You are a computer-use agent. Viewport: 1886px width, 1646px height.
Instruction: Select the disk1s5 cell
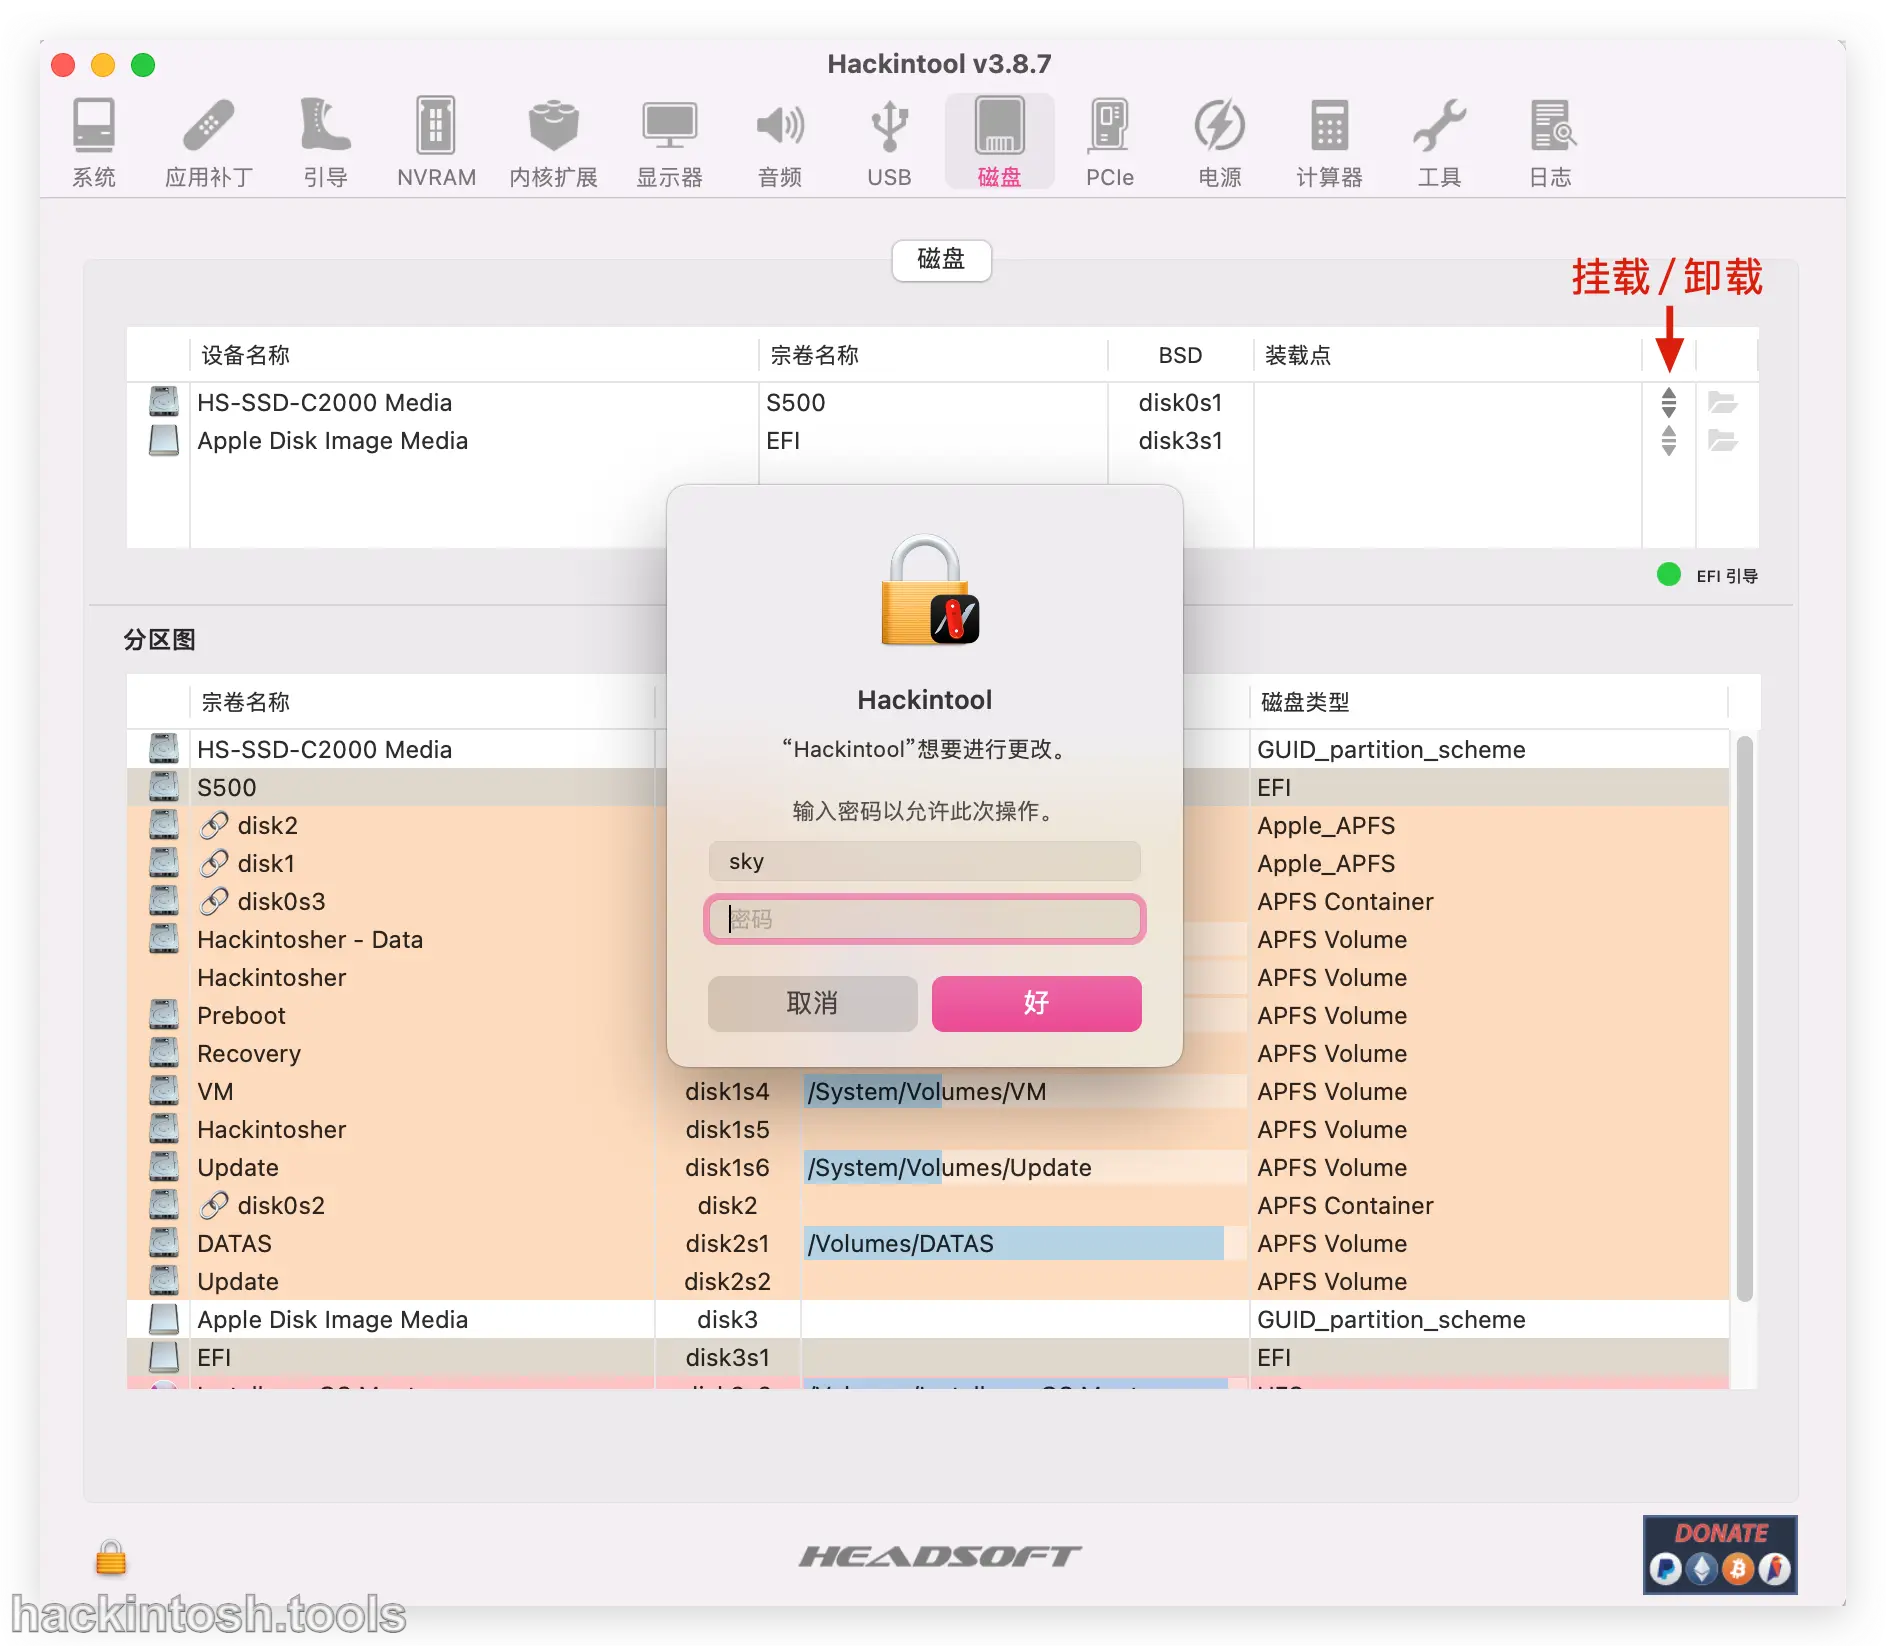click(x=727, y=1130)
